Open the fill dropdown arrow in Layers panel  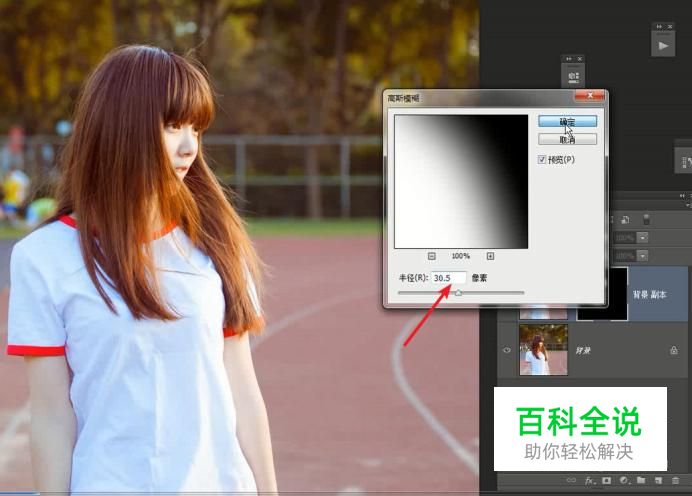click(x=643, y=256)
